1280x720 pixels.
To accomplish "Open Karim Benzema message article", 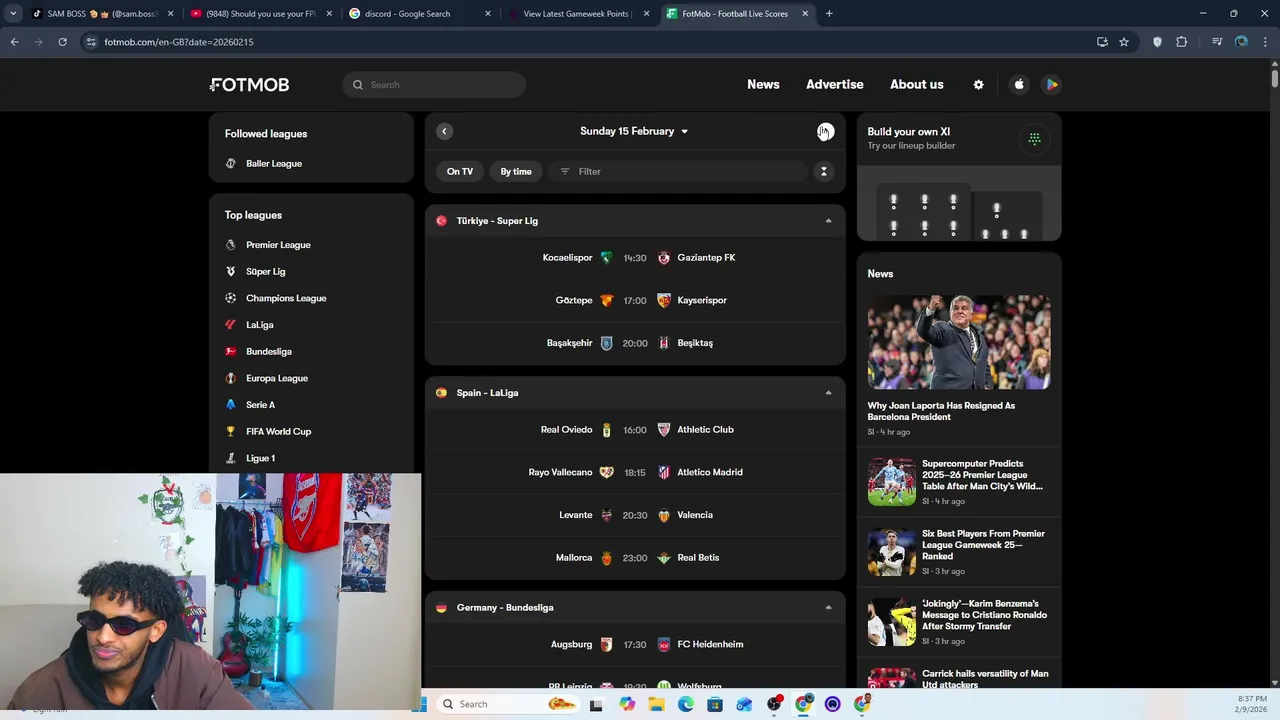I will 959,622.
